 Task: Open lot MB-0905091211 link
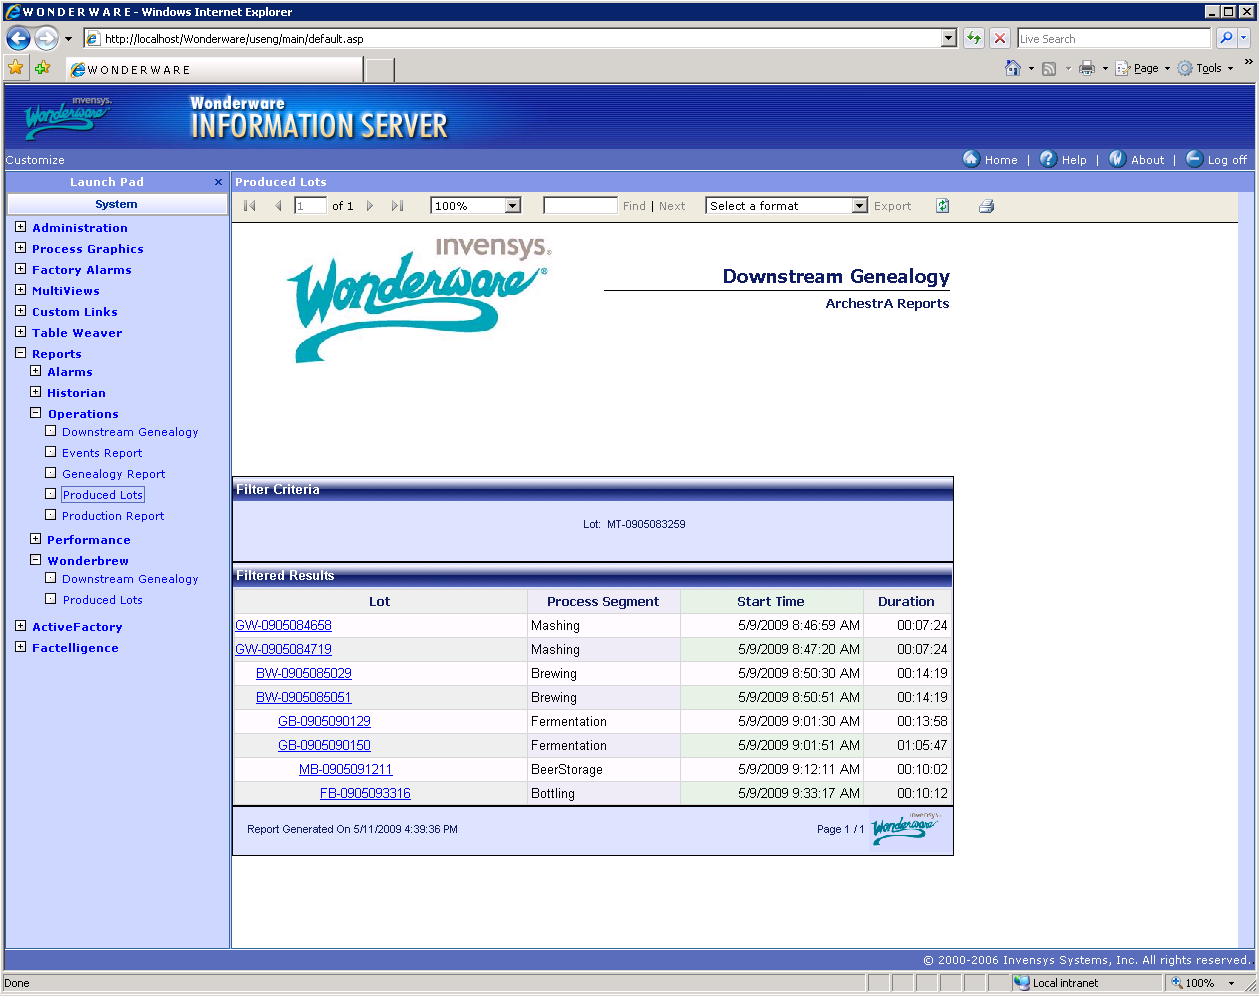346,769
